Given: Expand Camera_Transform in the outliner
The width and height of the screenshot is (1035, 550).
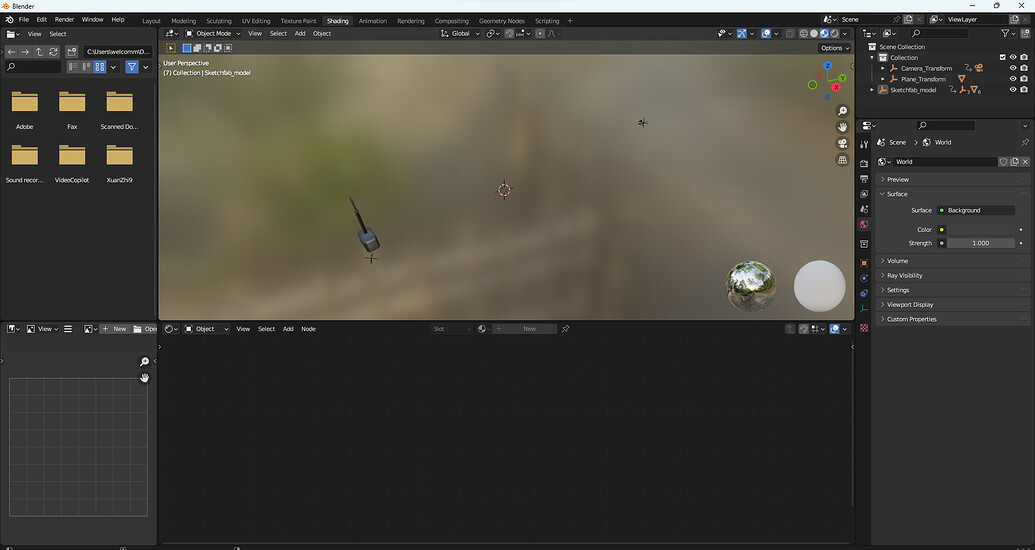Looking at the screenshot, I should click(x=883, y=68).
